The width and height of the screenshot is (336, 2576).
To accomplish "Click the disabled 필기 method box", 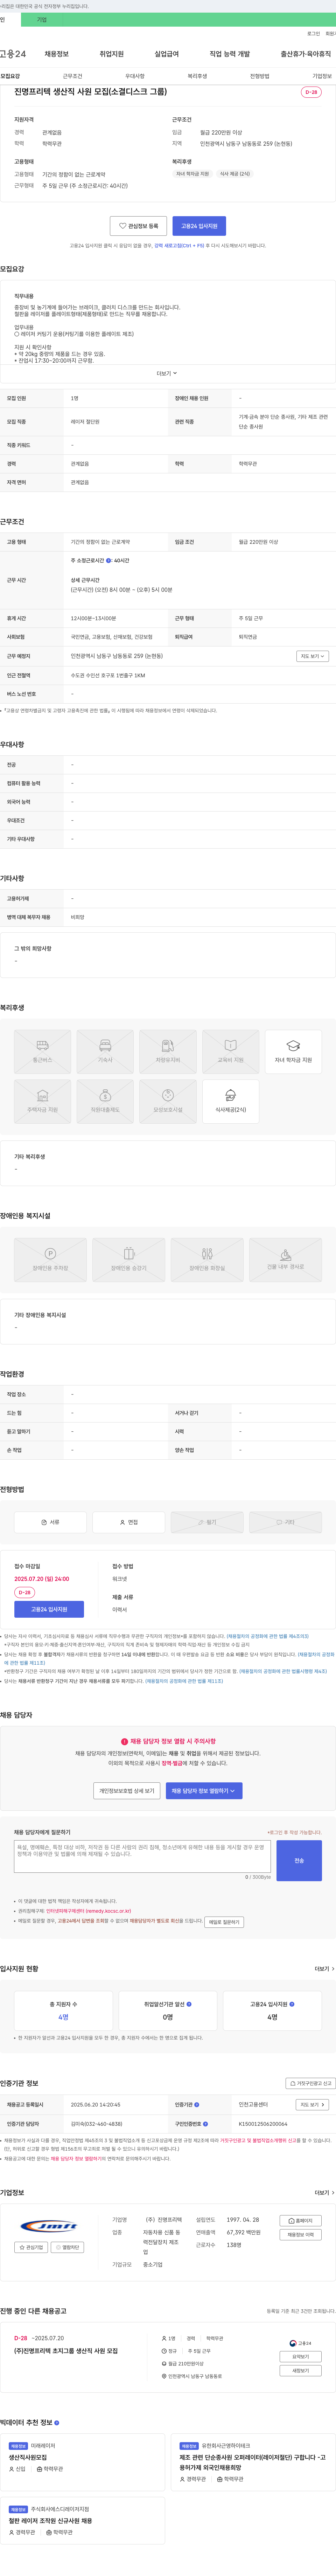I will 207,1522.
